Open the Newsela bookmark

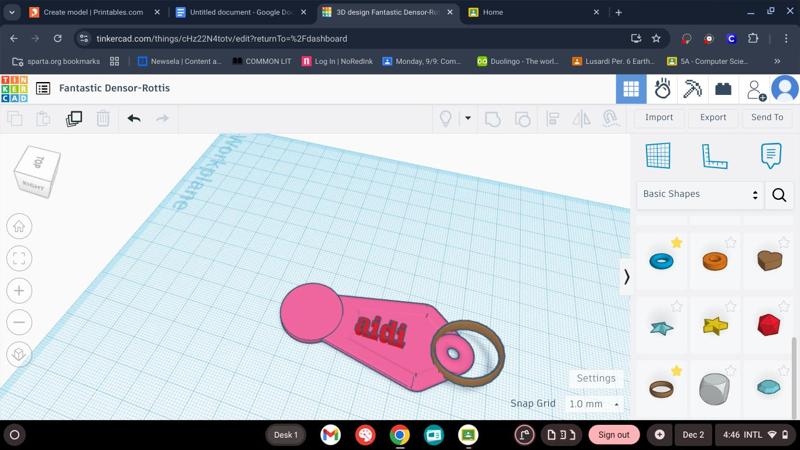click(x=180, y=61)
